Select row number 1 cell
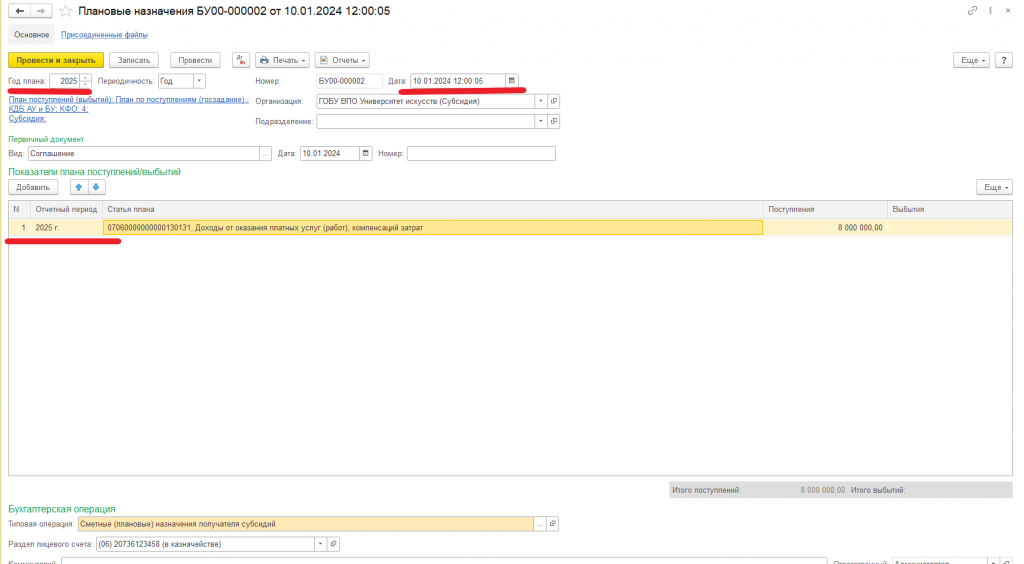This screenshot has height=564, width=1024. [x=20, y=228]
